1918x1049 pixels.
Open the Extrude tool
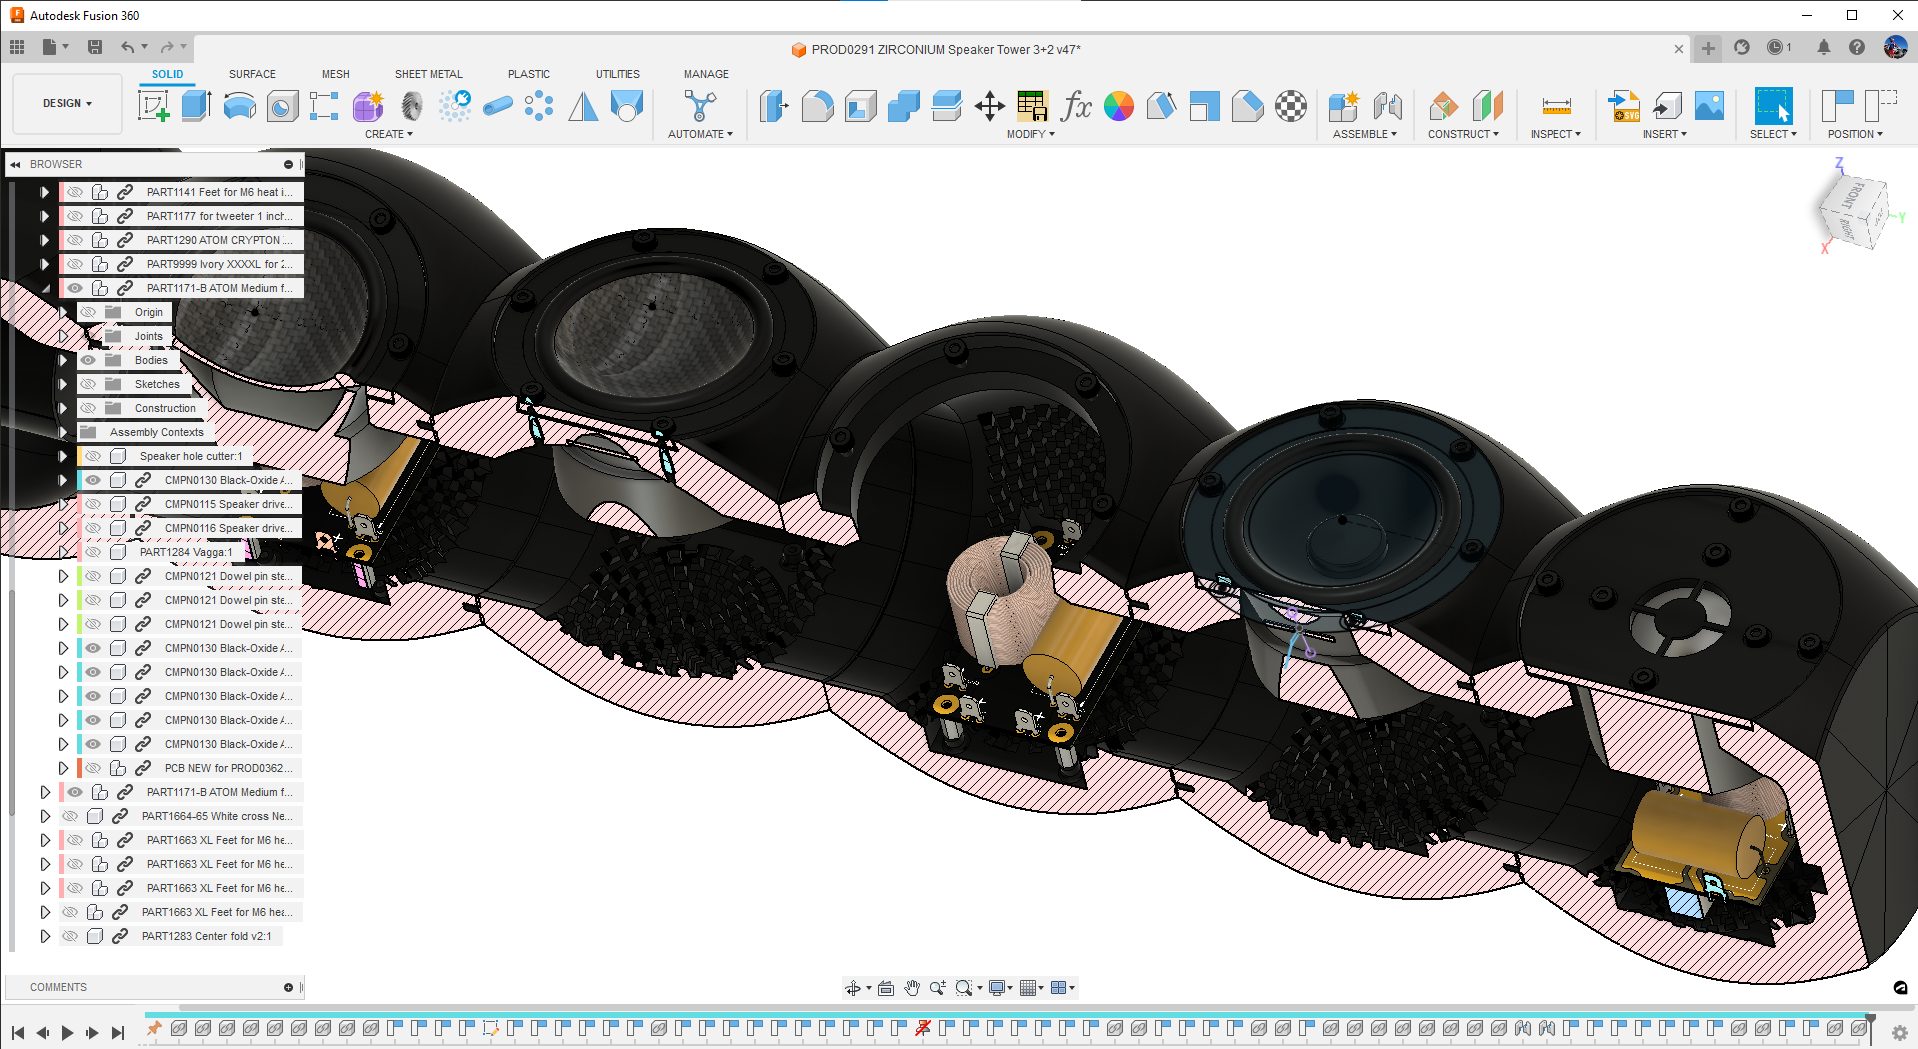click(195, 105)
